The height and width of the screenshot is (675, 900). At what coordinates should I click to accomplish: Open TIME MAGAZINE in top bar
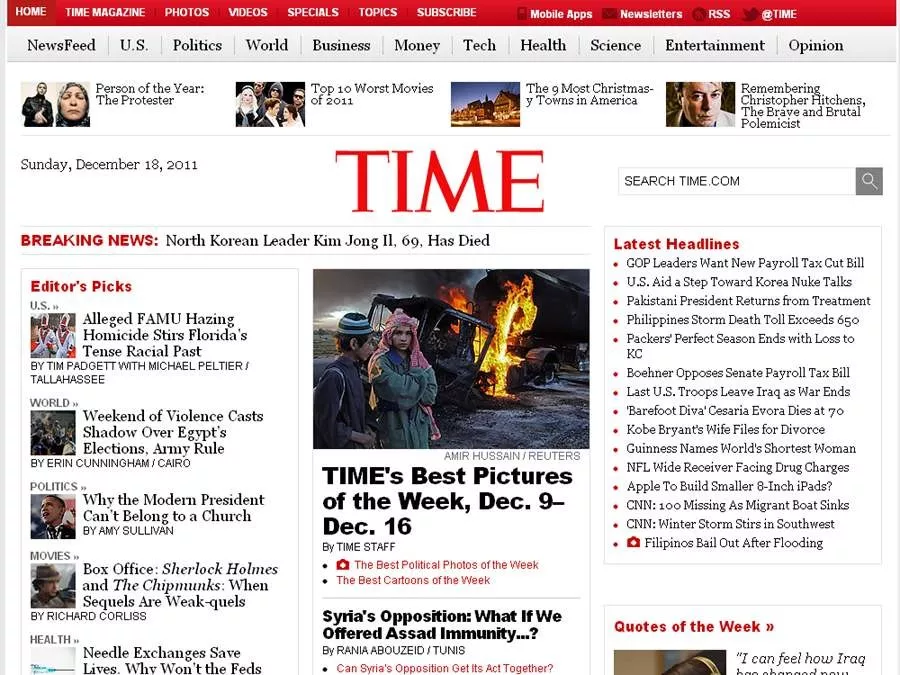click(105, 12)
